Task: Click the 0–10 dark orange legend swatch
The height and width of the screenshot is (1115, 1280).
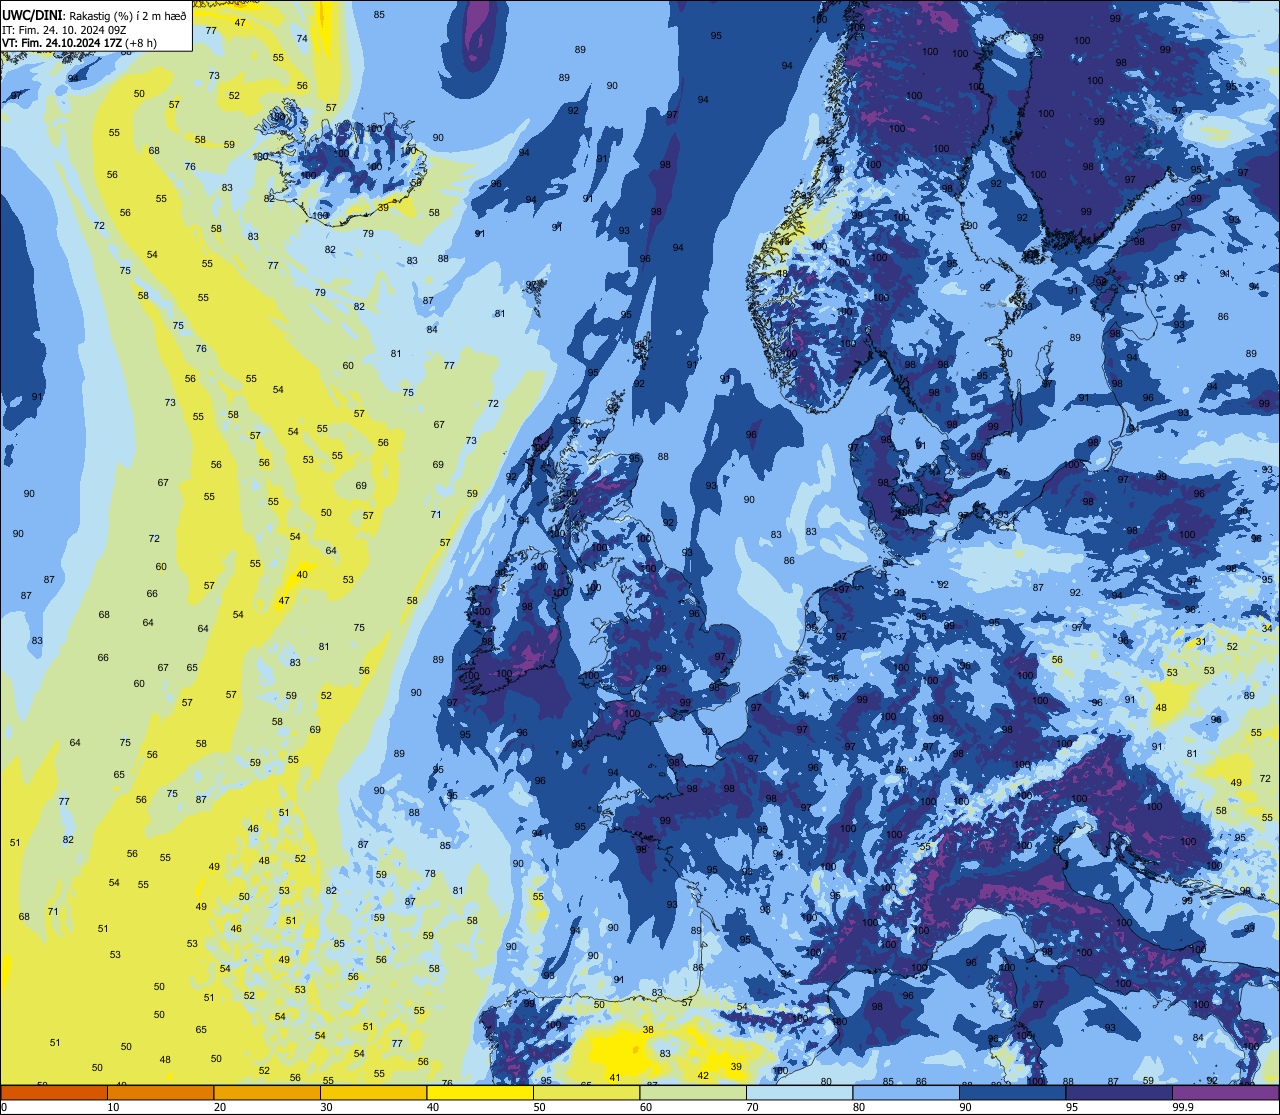Action: pos(54,1092)
